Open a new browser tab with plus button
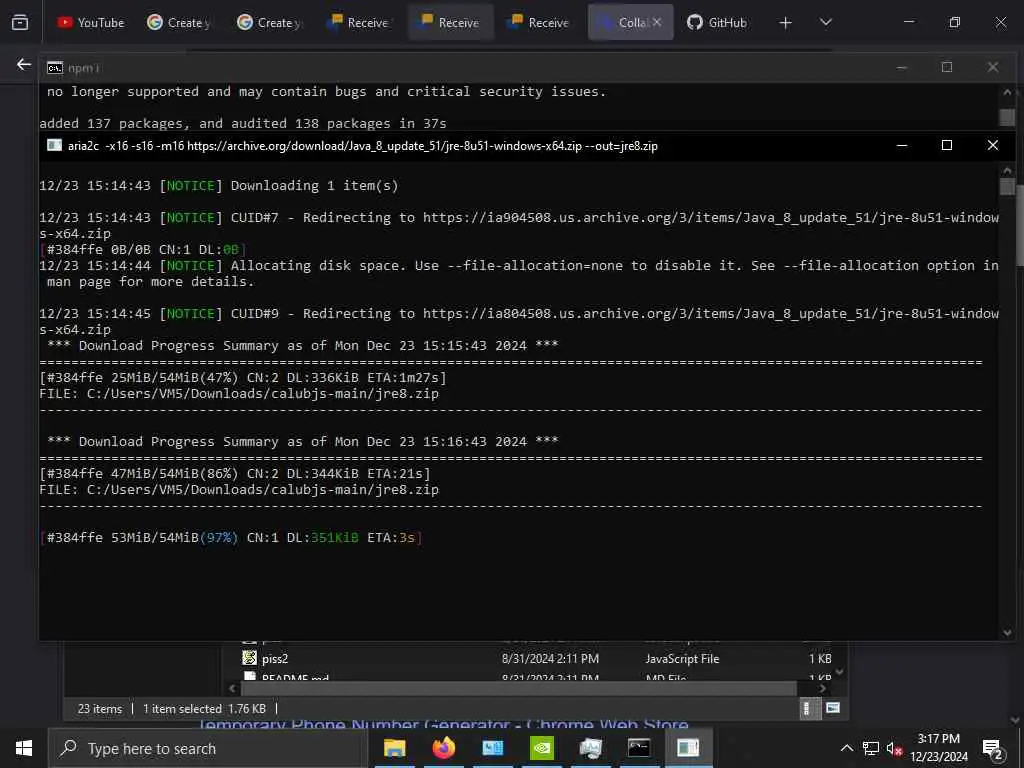Screen dimensions: 1024x768 [786, 23]
